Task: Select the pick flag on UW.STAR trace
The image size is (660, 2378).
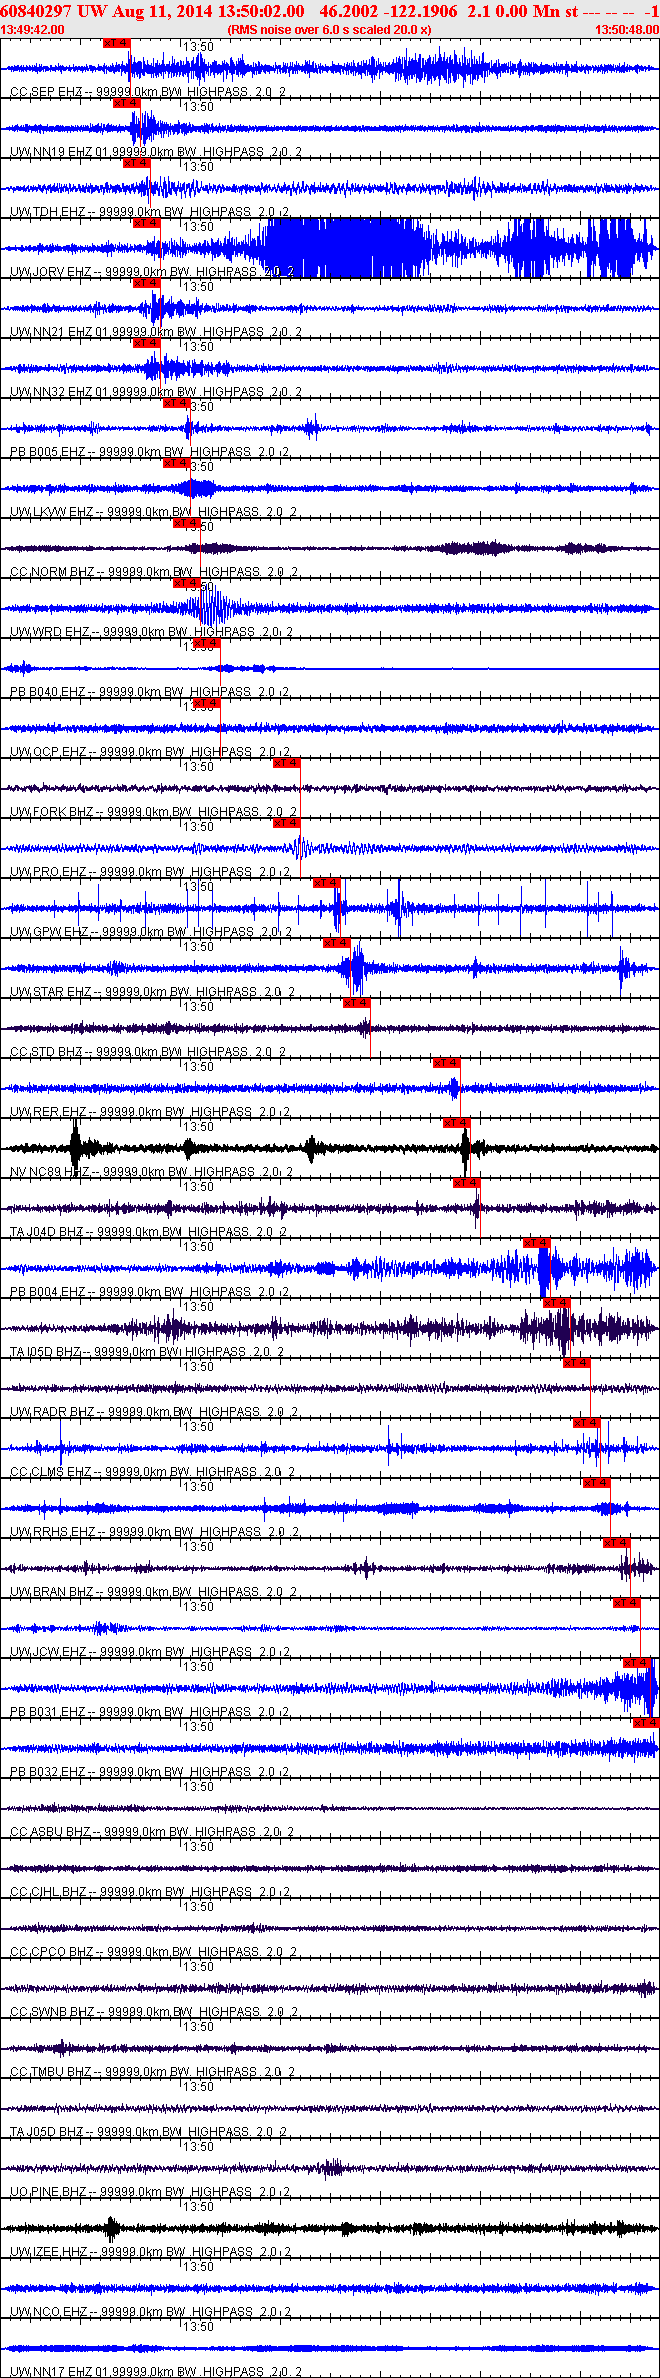Action: 336,943
